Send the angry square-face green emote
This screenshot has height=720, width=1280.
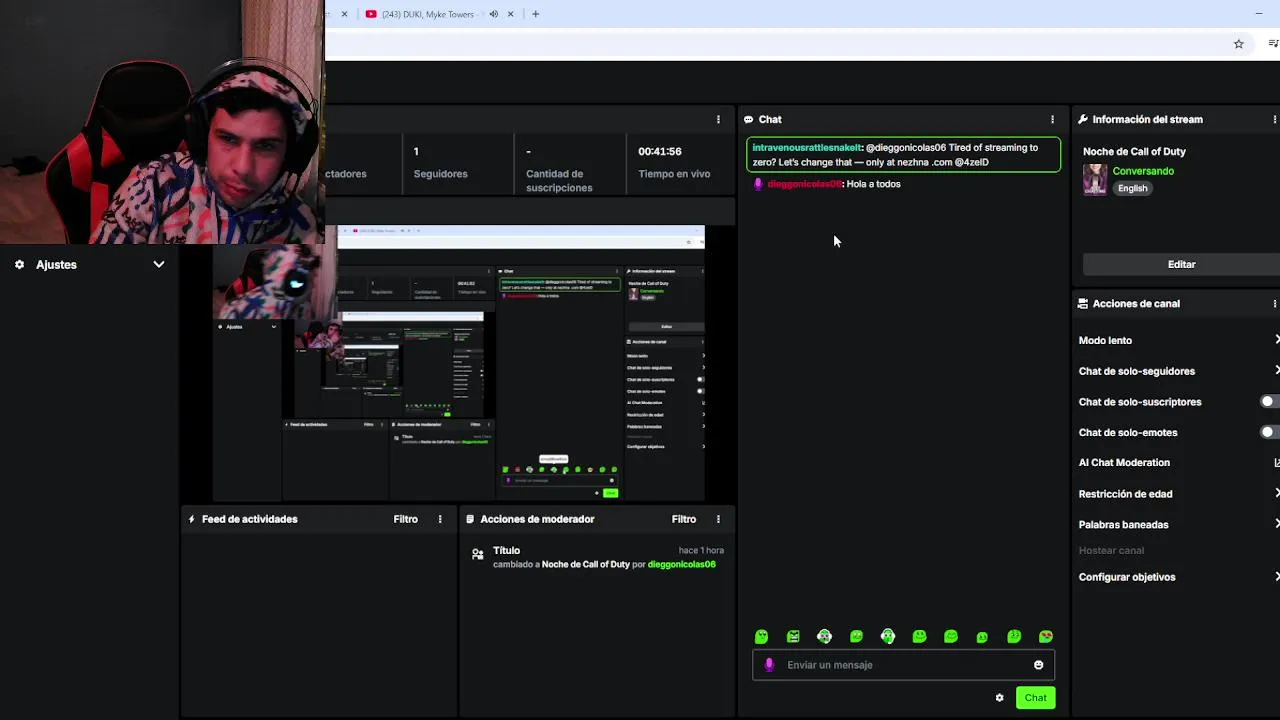793,637
